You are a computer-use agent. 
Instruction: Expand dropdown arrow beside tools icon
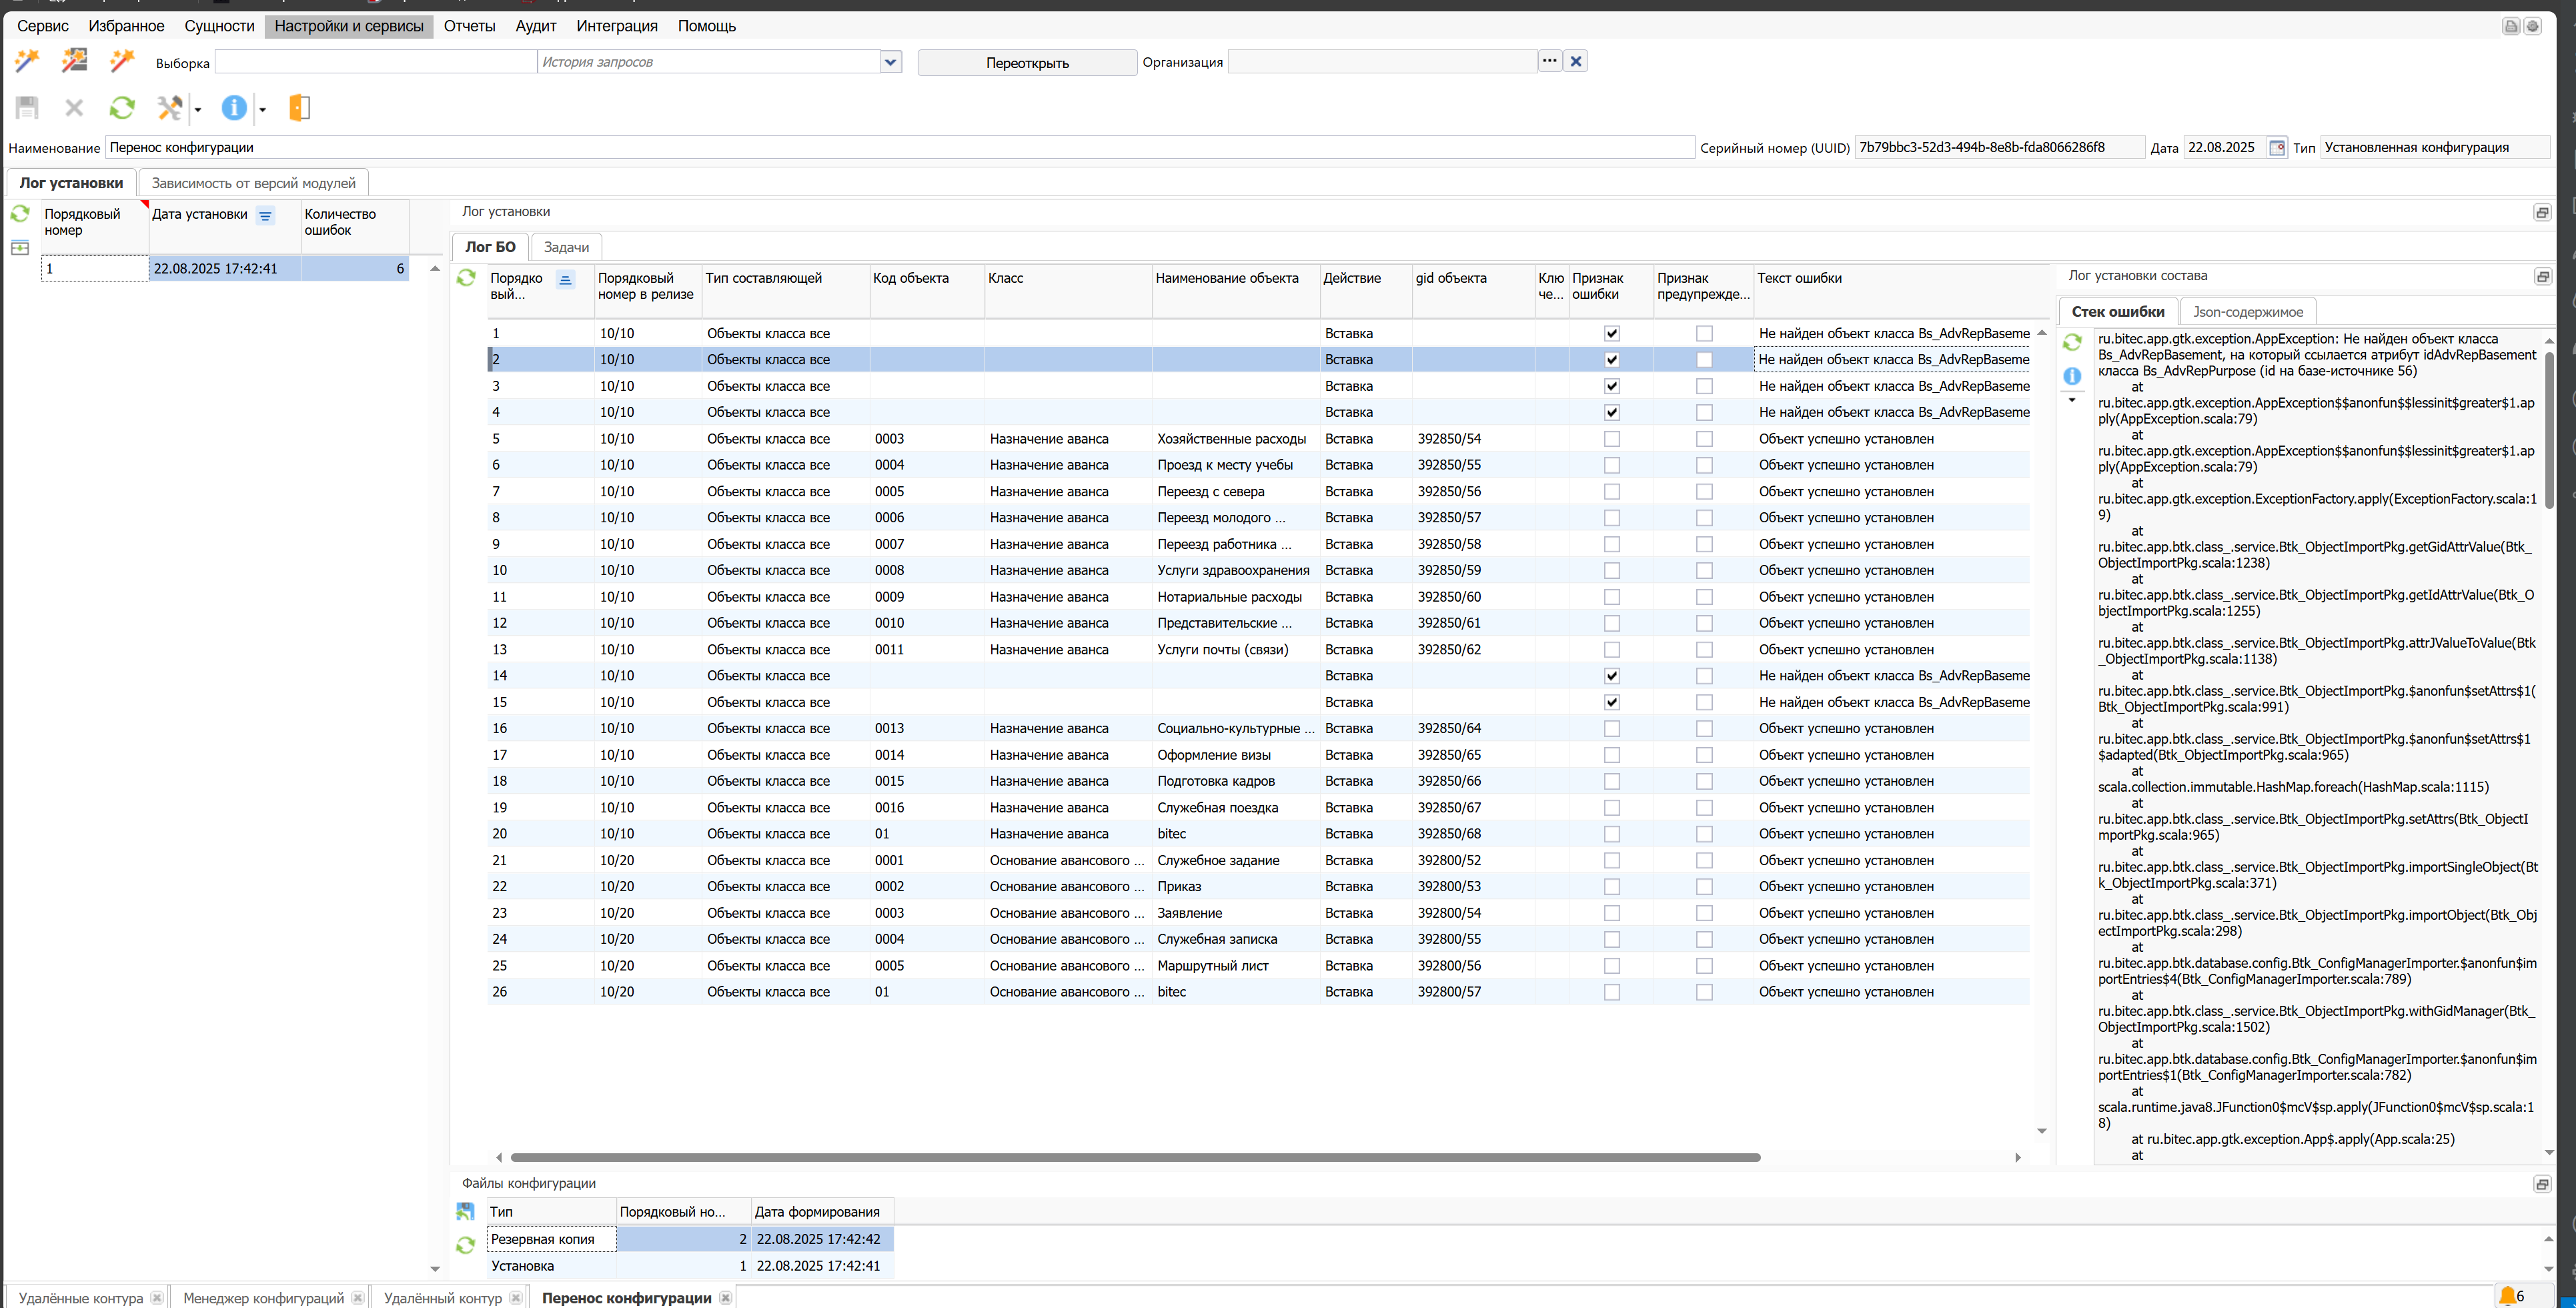(198, 110)
